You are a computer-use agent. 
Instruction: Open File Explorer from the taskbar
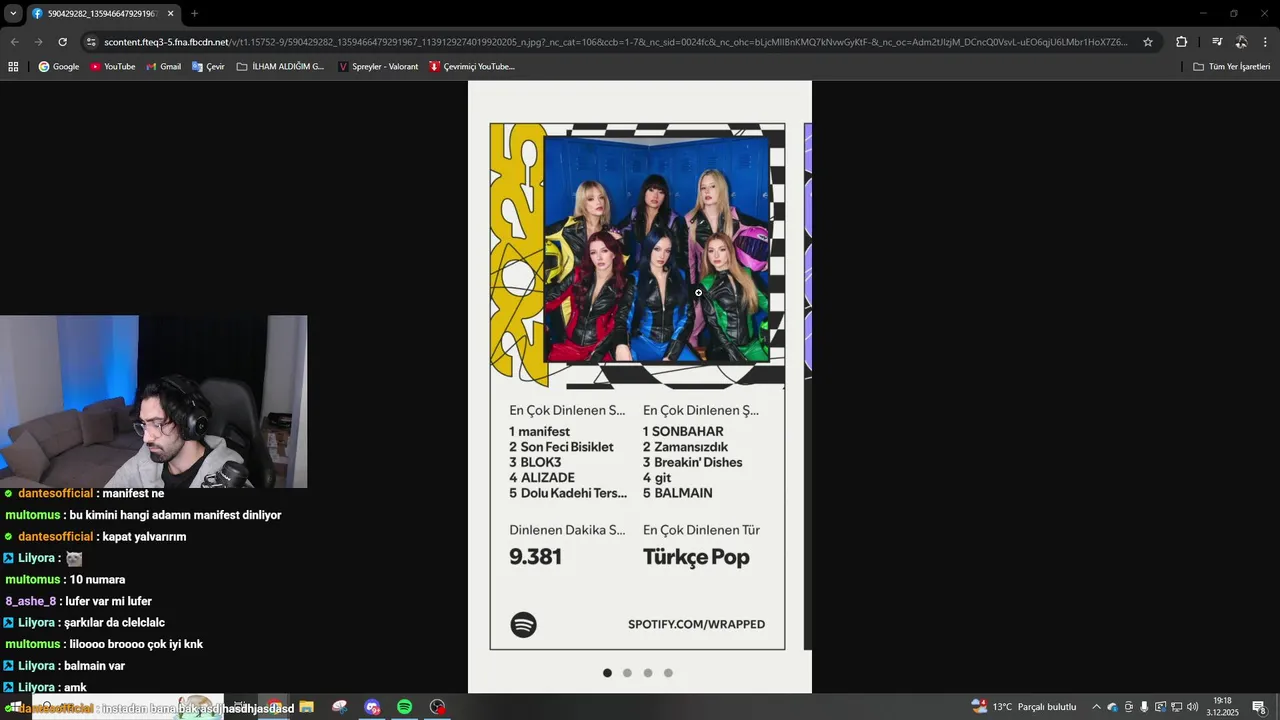pyautogui.click(x=306, y=707)
